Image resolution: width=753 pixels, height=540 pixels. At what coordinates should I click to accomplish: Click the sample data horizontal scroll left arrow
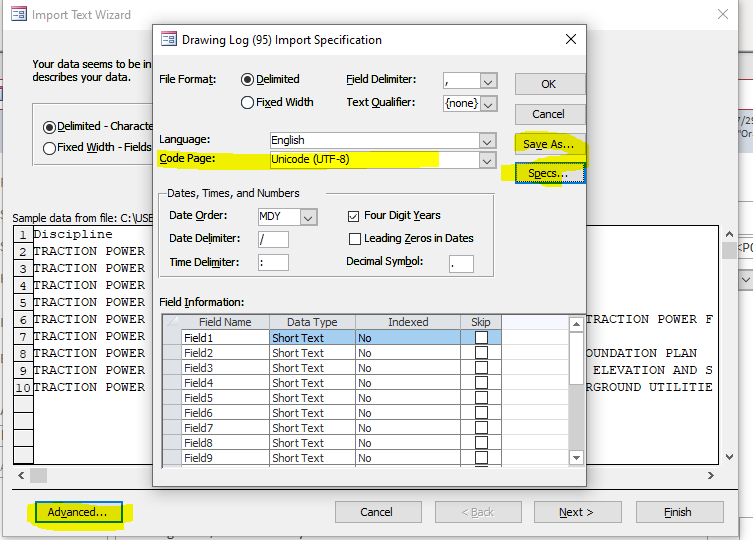point(21,476)
